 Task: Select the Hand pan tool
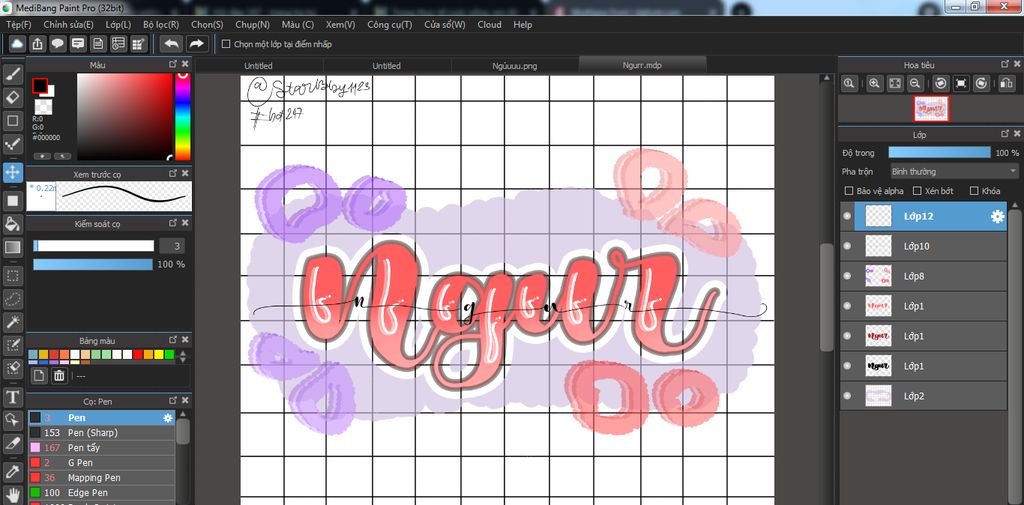[12, 493]
